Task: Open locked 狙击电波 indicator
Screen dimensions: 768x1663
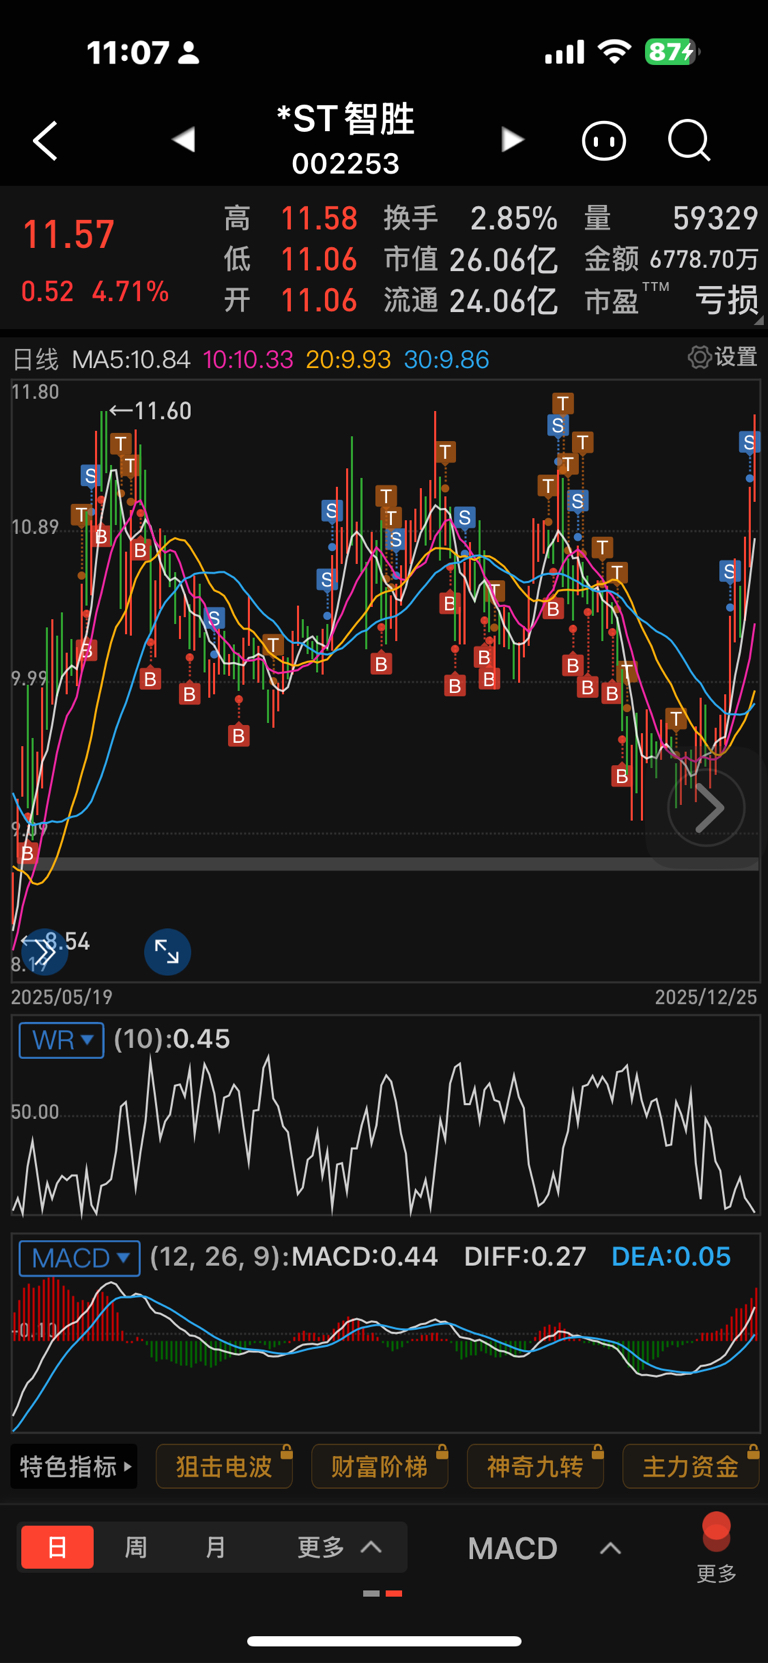Action: (224, 1467)
